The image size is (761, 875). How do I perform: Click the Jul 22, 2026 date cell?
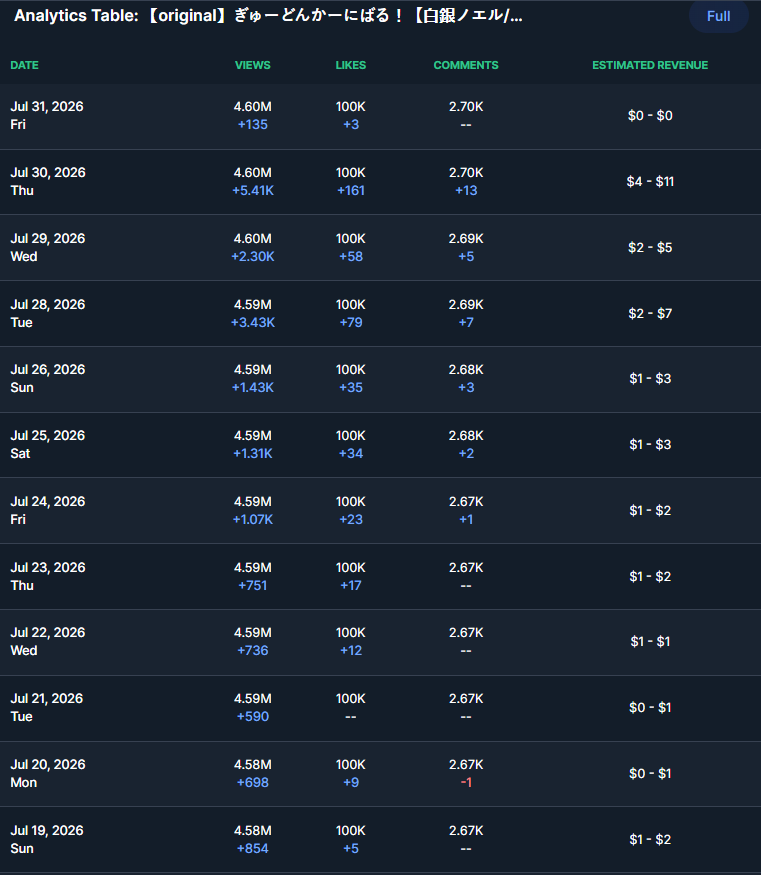pos(48,641)
